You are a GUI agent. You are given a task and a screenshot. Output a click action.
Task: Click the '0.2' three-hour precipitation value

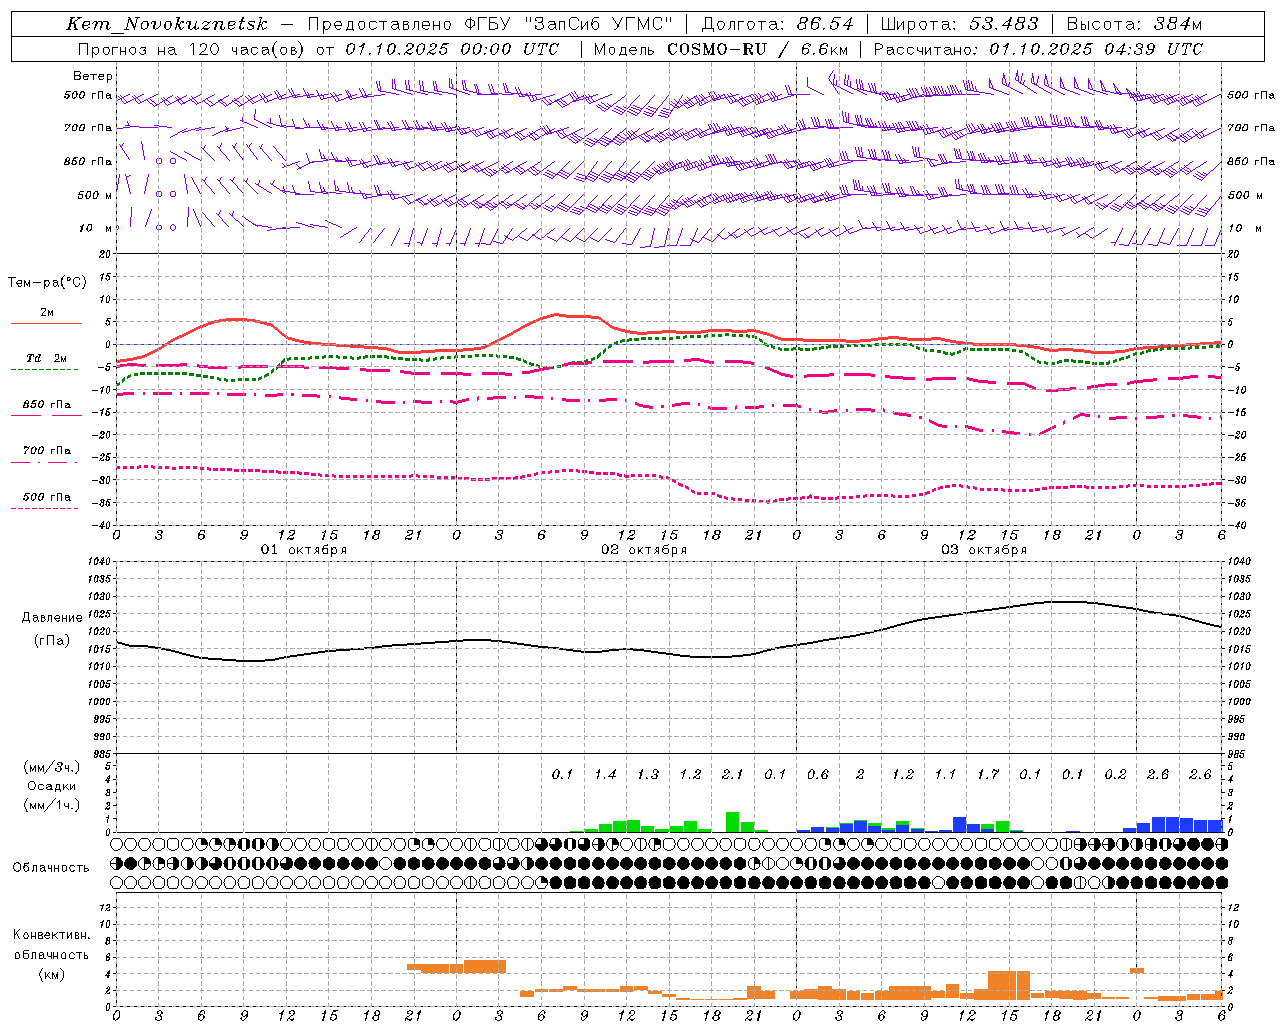click(1115, 774)
